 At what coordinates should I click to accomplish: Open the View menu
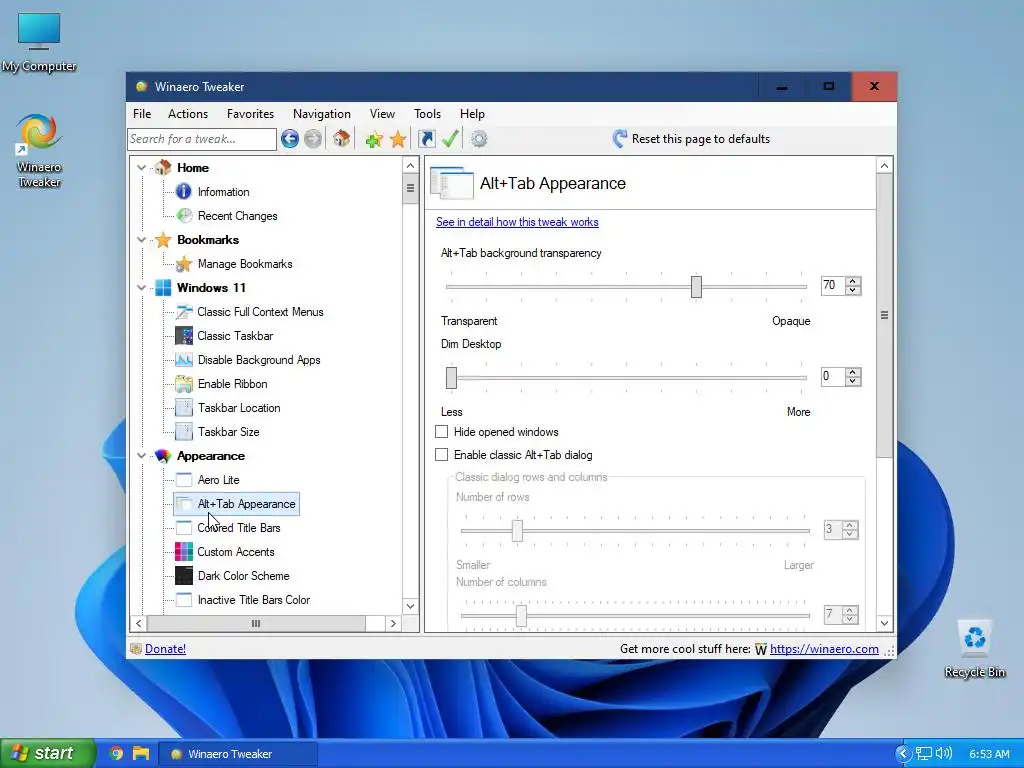[382, 114]
